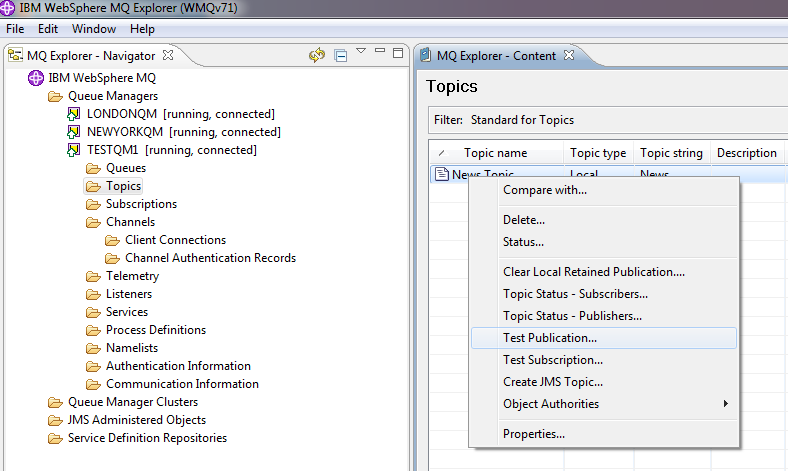Click the Listeners folder icon

click(93, 294)
